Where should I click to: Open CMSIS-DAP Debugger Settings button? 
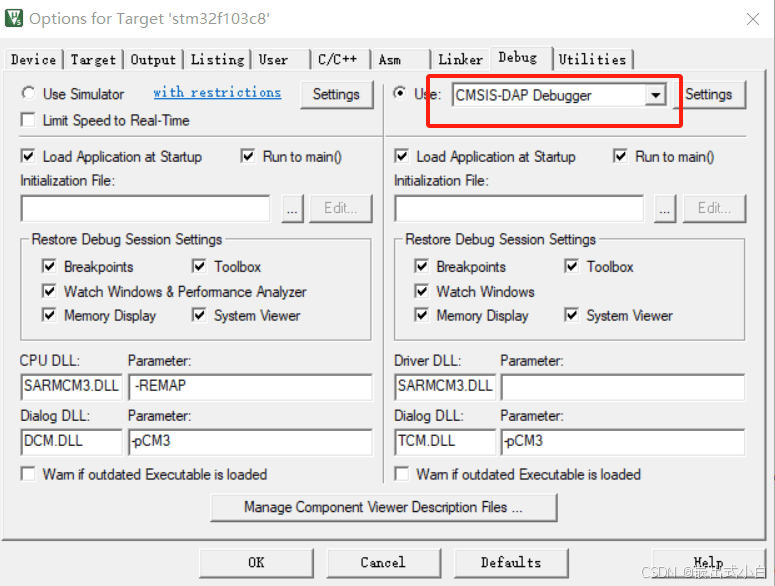(709, 94)
